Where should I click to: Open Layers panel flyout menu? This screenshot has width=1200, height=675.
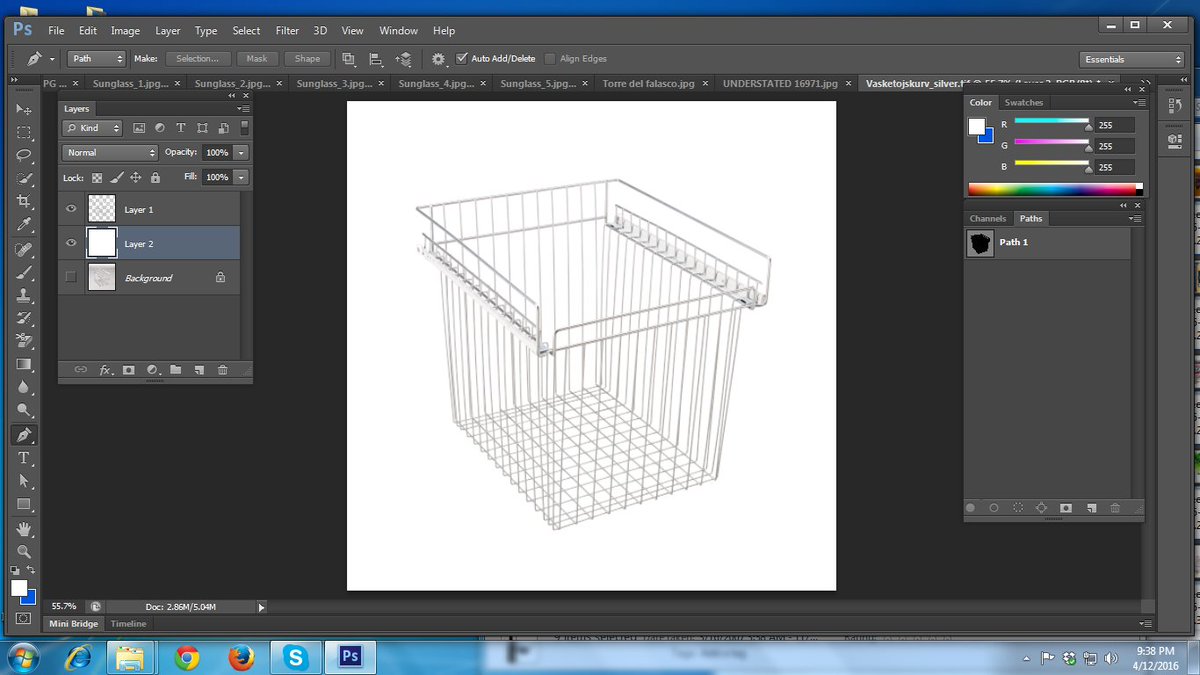click(x=244, y=108)
